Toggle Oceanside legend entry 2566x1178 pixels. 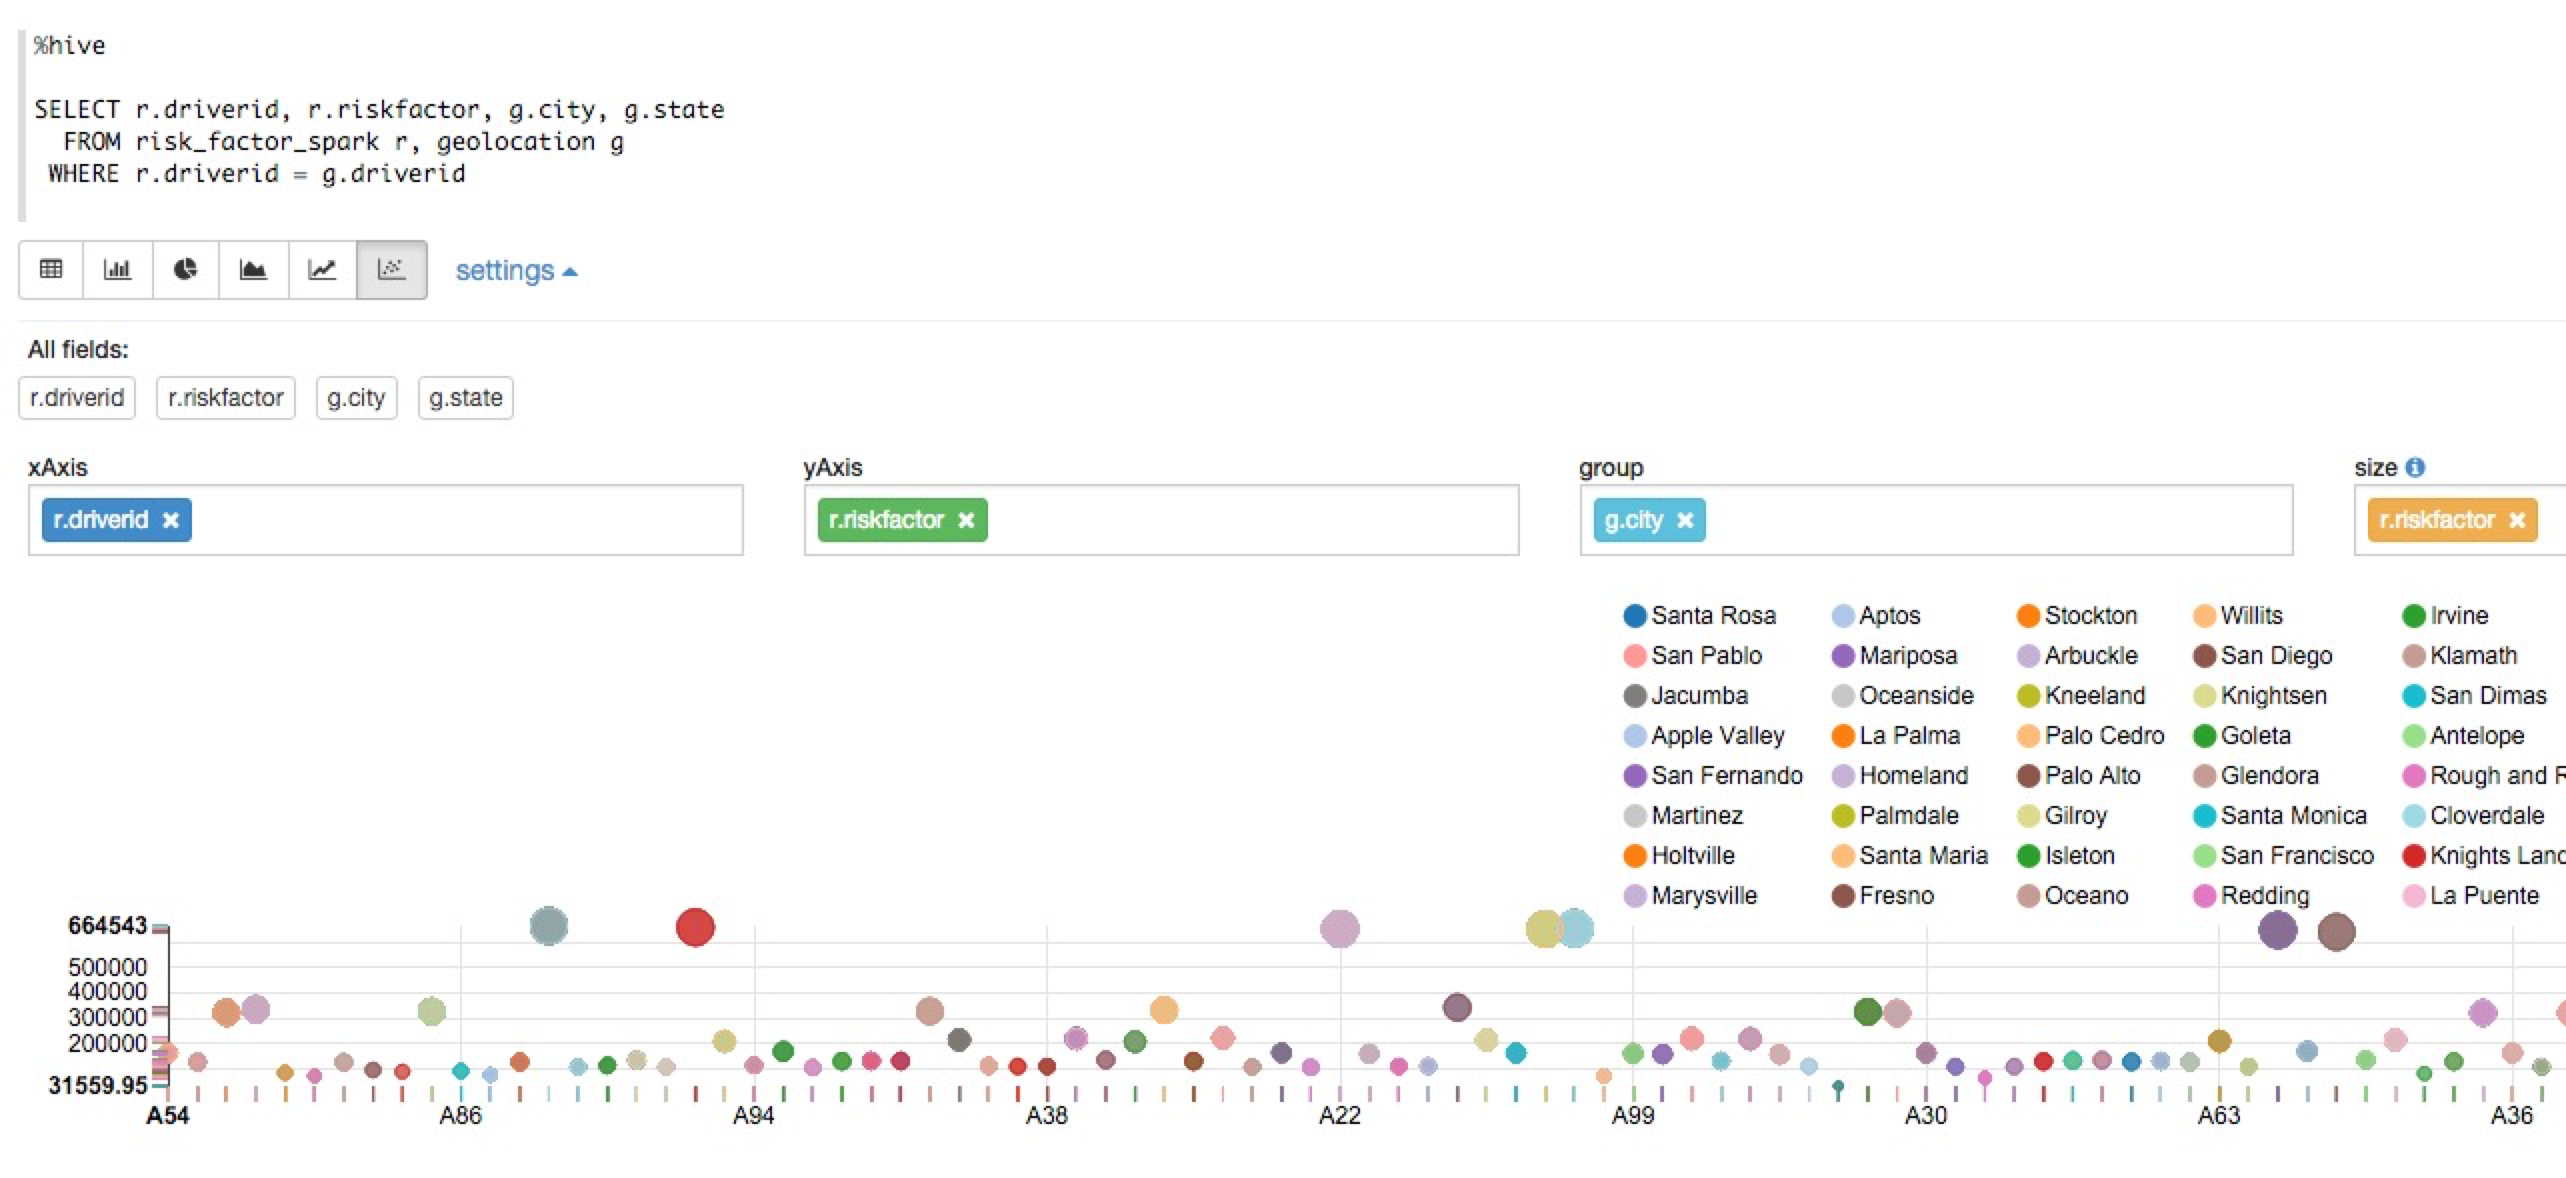point(1903,695)
